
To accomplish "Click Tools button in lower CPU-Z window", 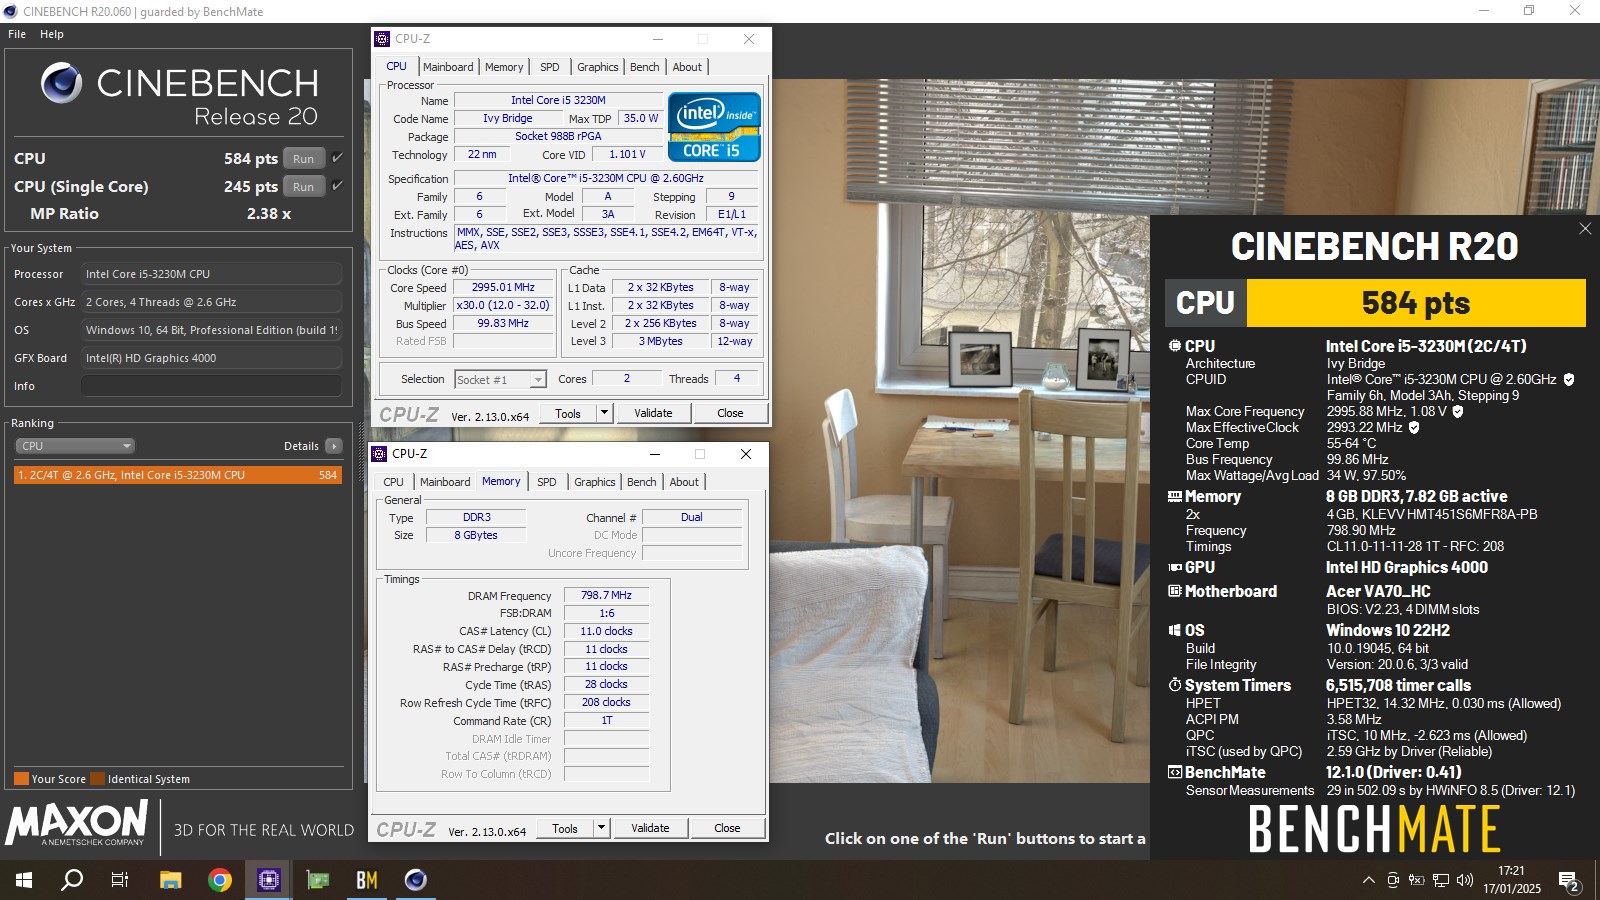I will (565, 828).
